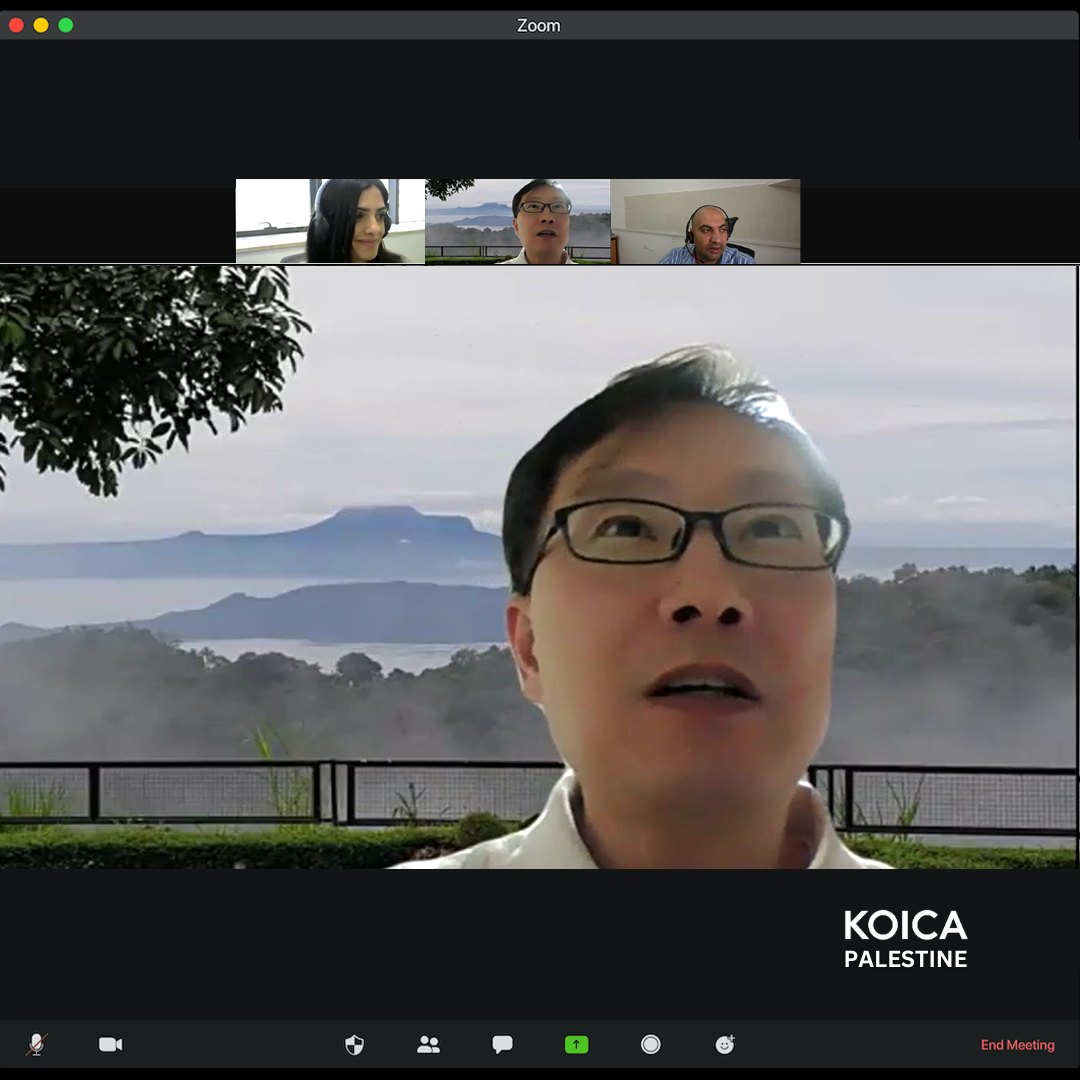Select the middle speaker thumbnail with glasses
The image size is (1080, 1080).
coord(517,221)
